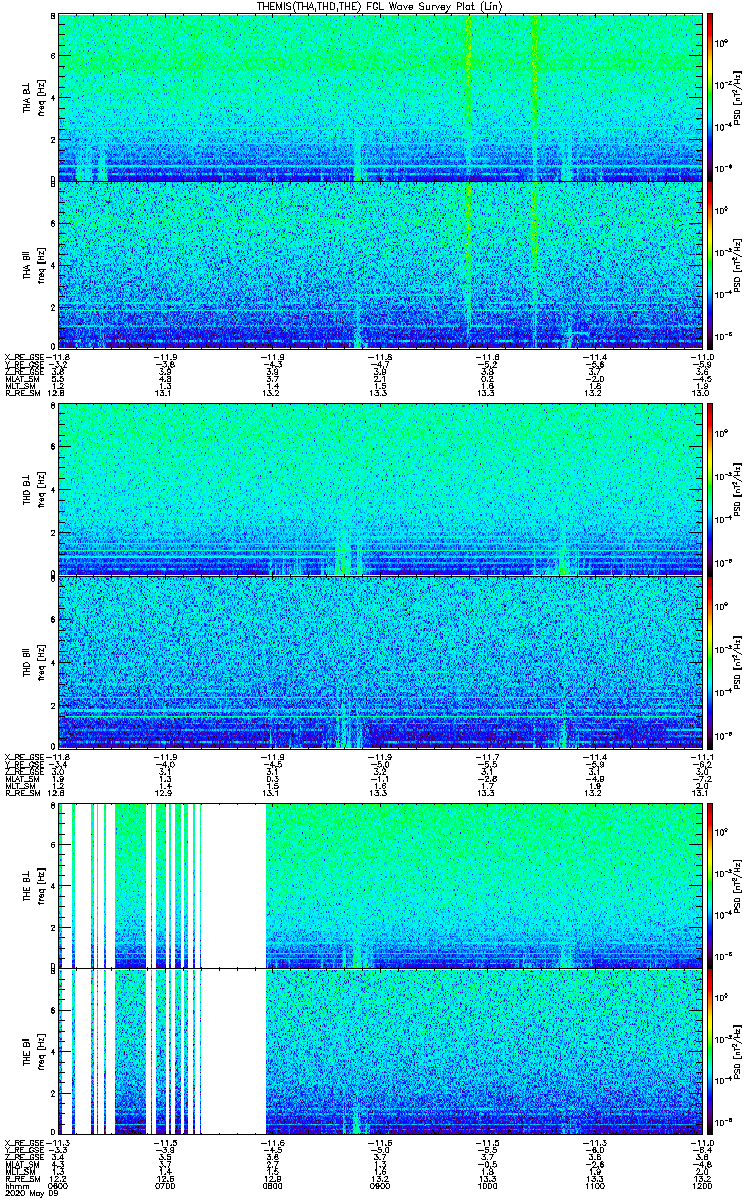Select the THE B-parallel freq [Hz] axis label
Image resolution: width=750 pixels, height=1200 pixels.
pos(43,1051)
